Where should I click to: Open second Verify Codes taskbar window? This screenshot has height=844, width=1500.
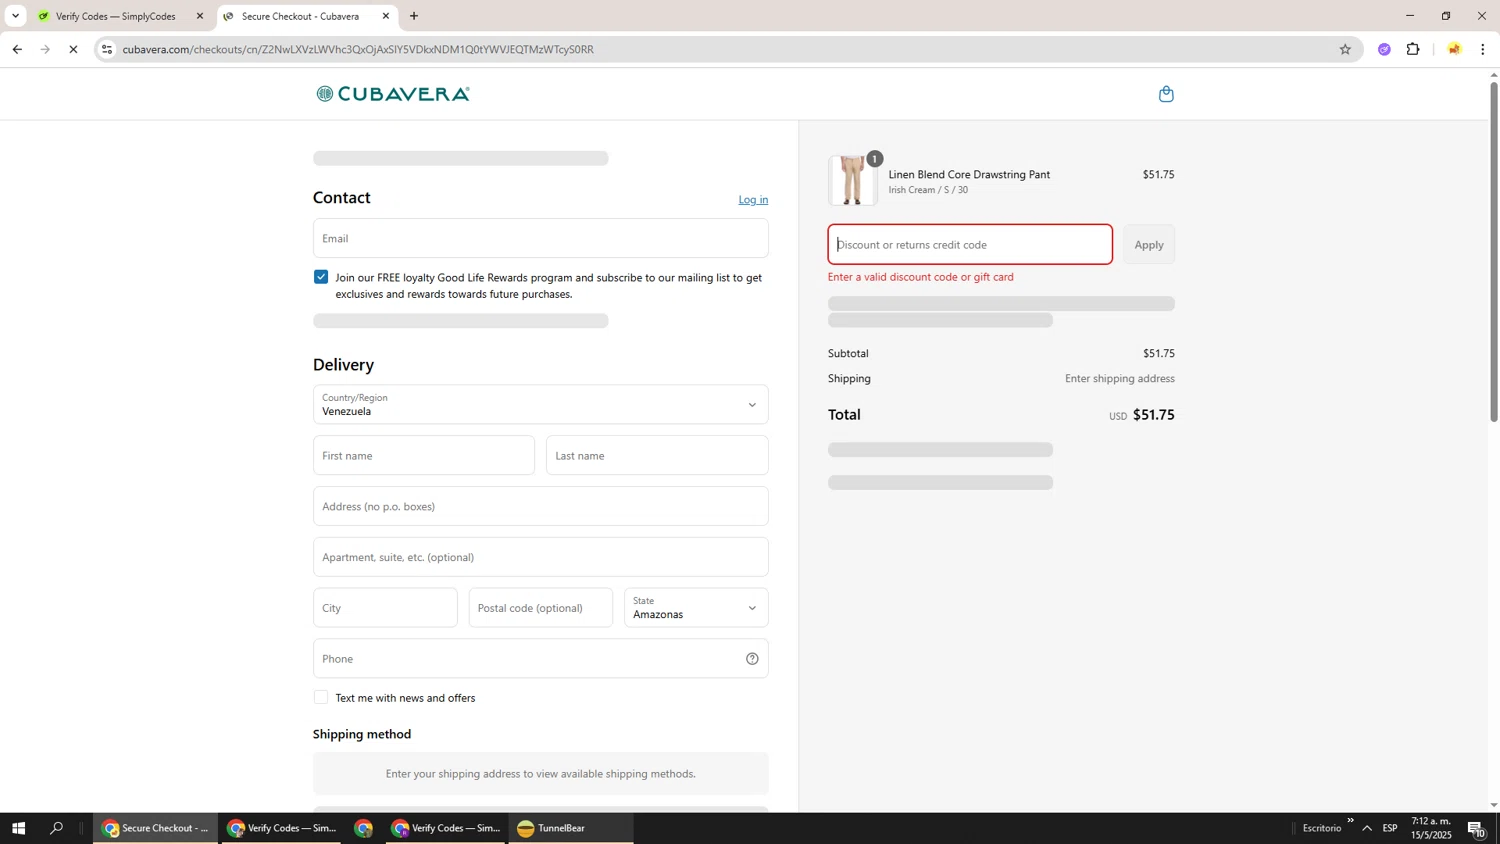(446, 828)
